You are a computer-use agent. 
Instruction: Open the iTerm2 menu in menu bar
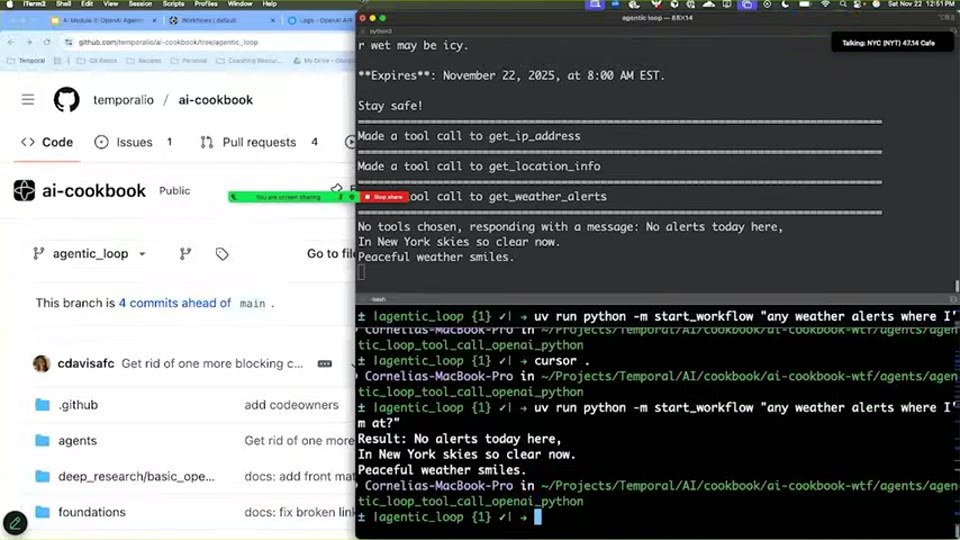click(34, 4)
